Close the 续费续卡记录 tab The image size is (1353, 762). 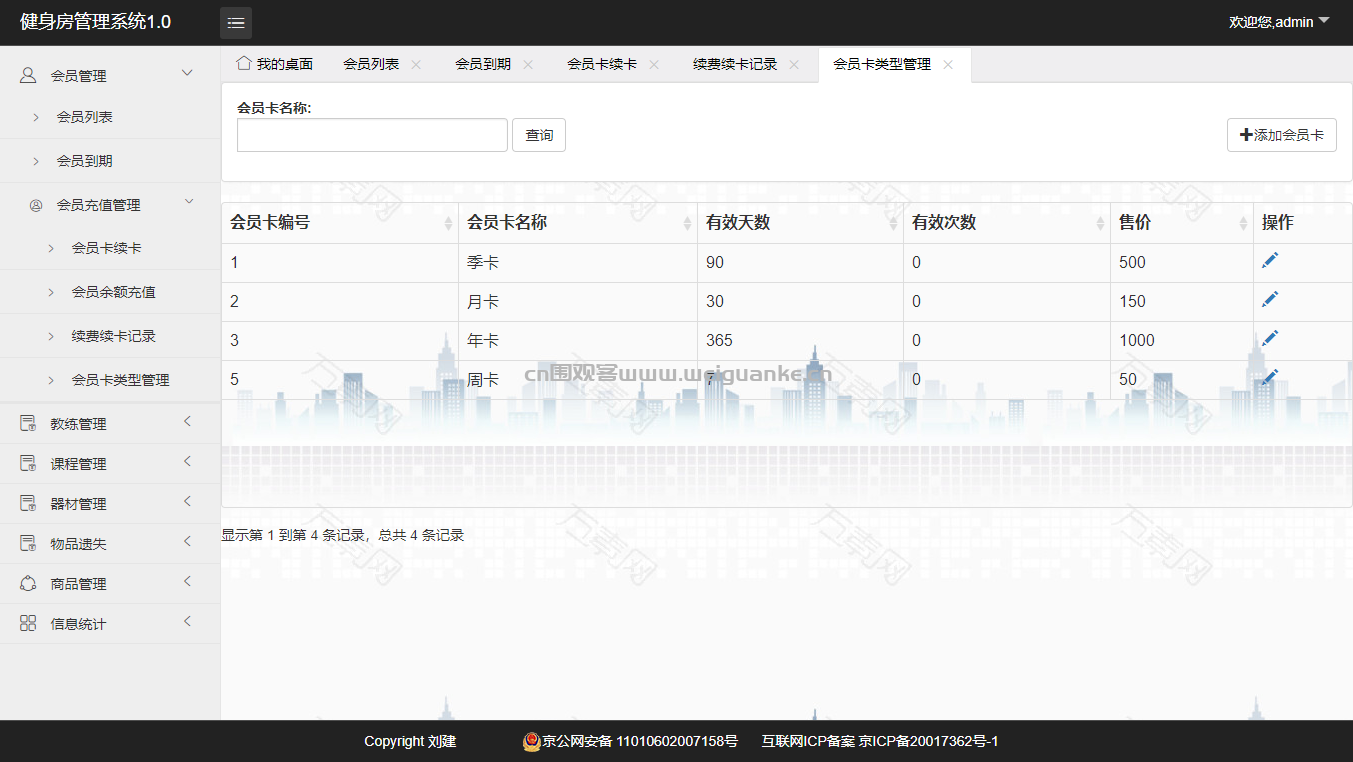coord(794,64)
